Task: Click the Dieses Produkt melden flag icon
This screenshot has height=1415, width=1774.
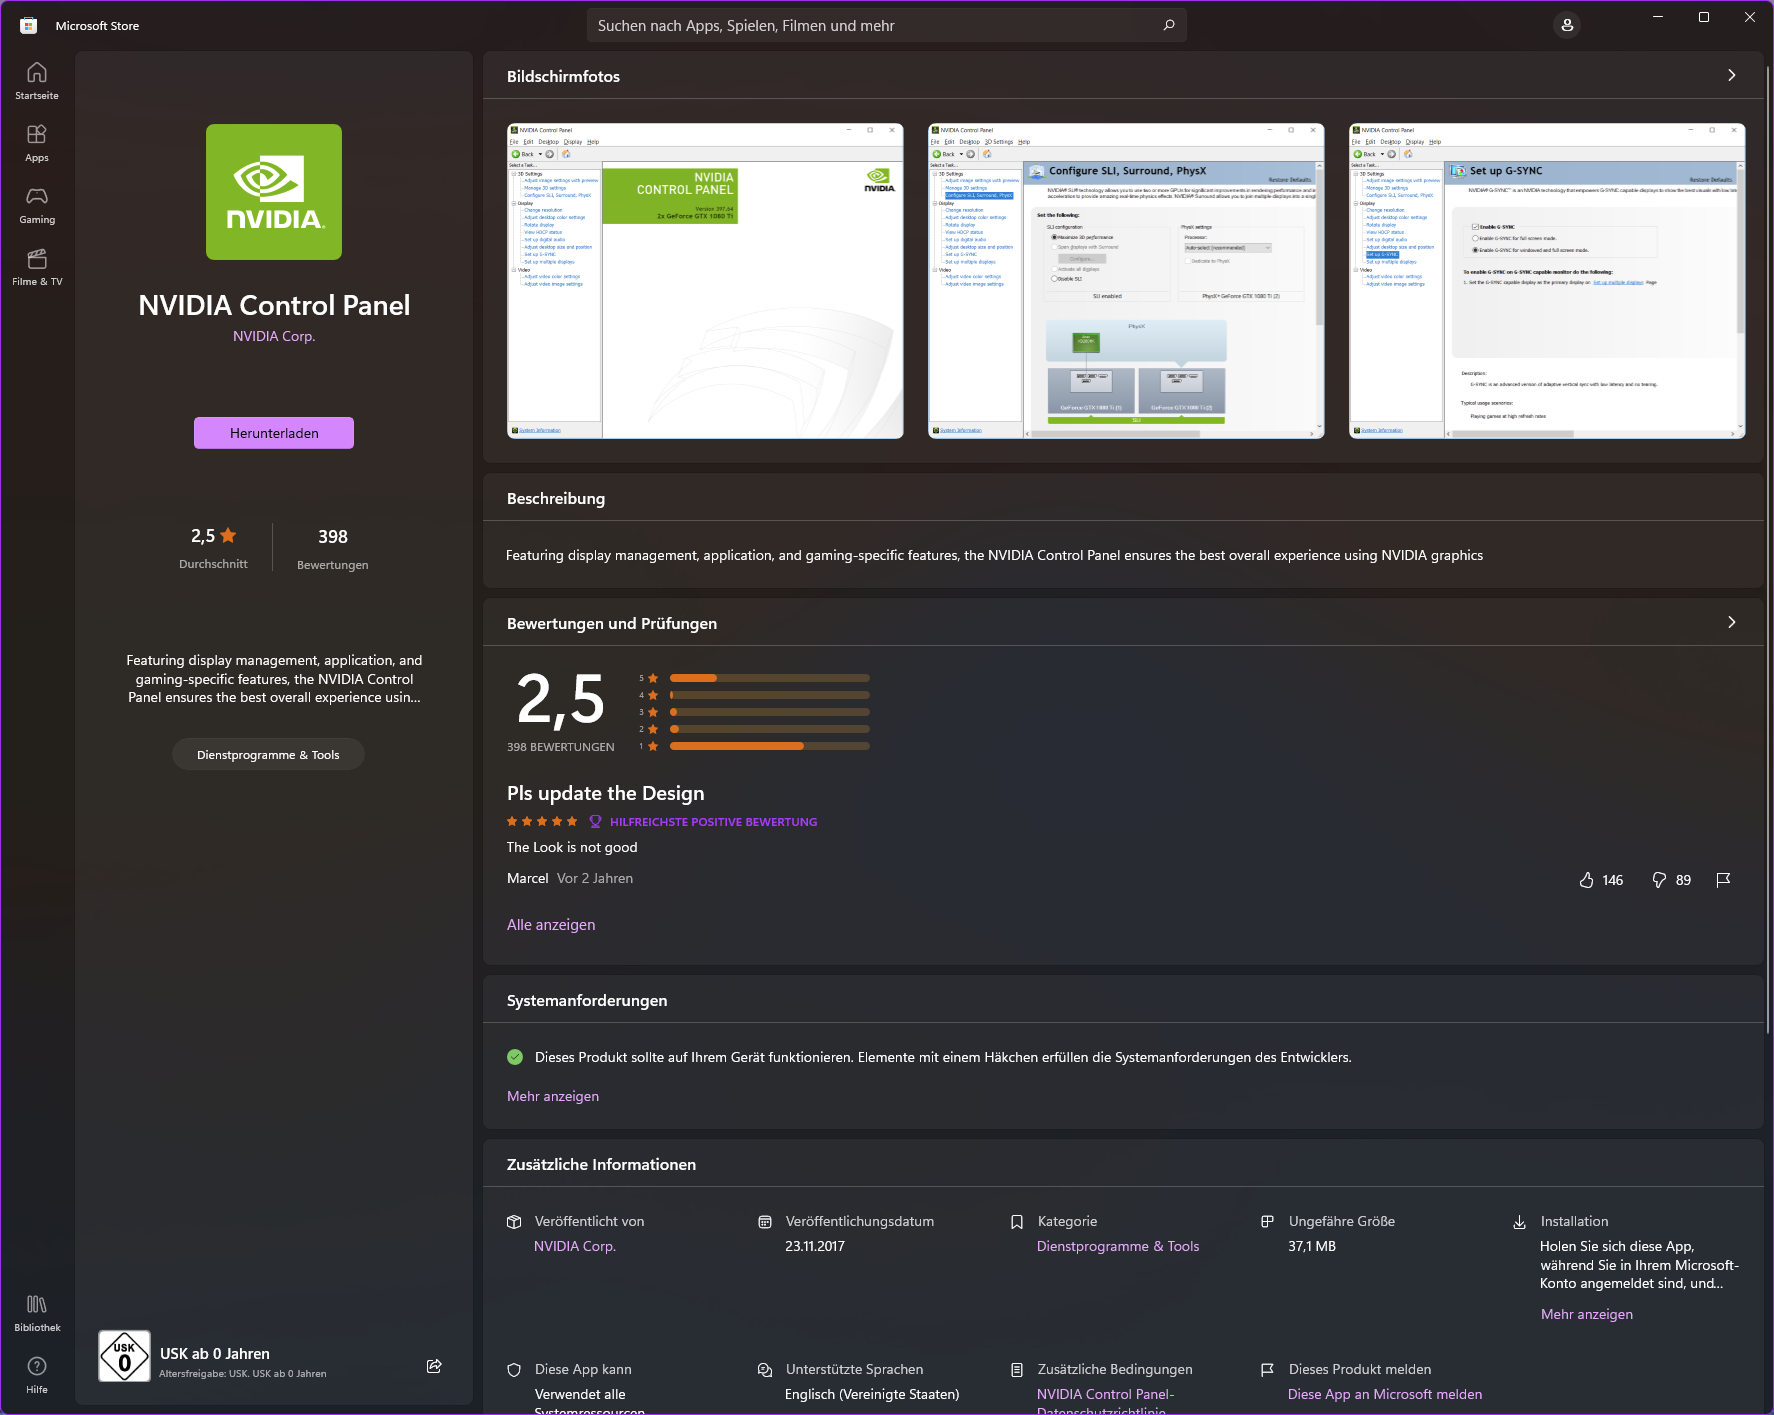Action: point(1267,1370)
